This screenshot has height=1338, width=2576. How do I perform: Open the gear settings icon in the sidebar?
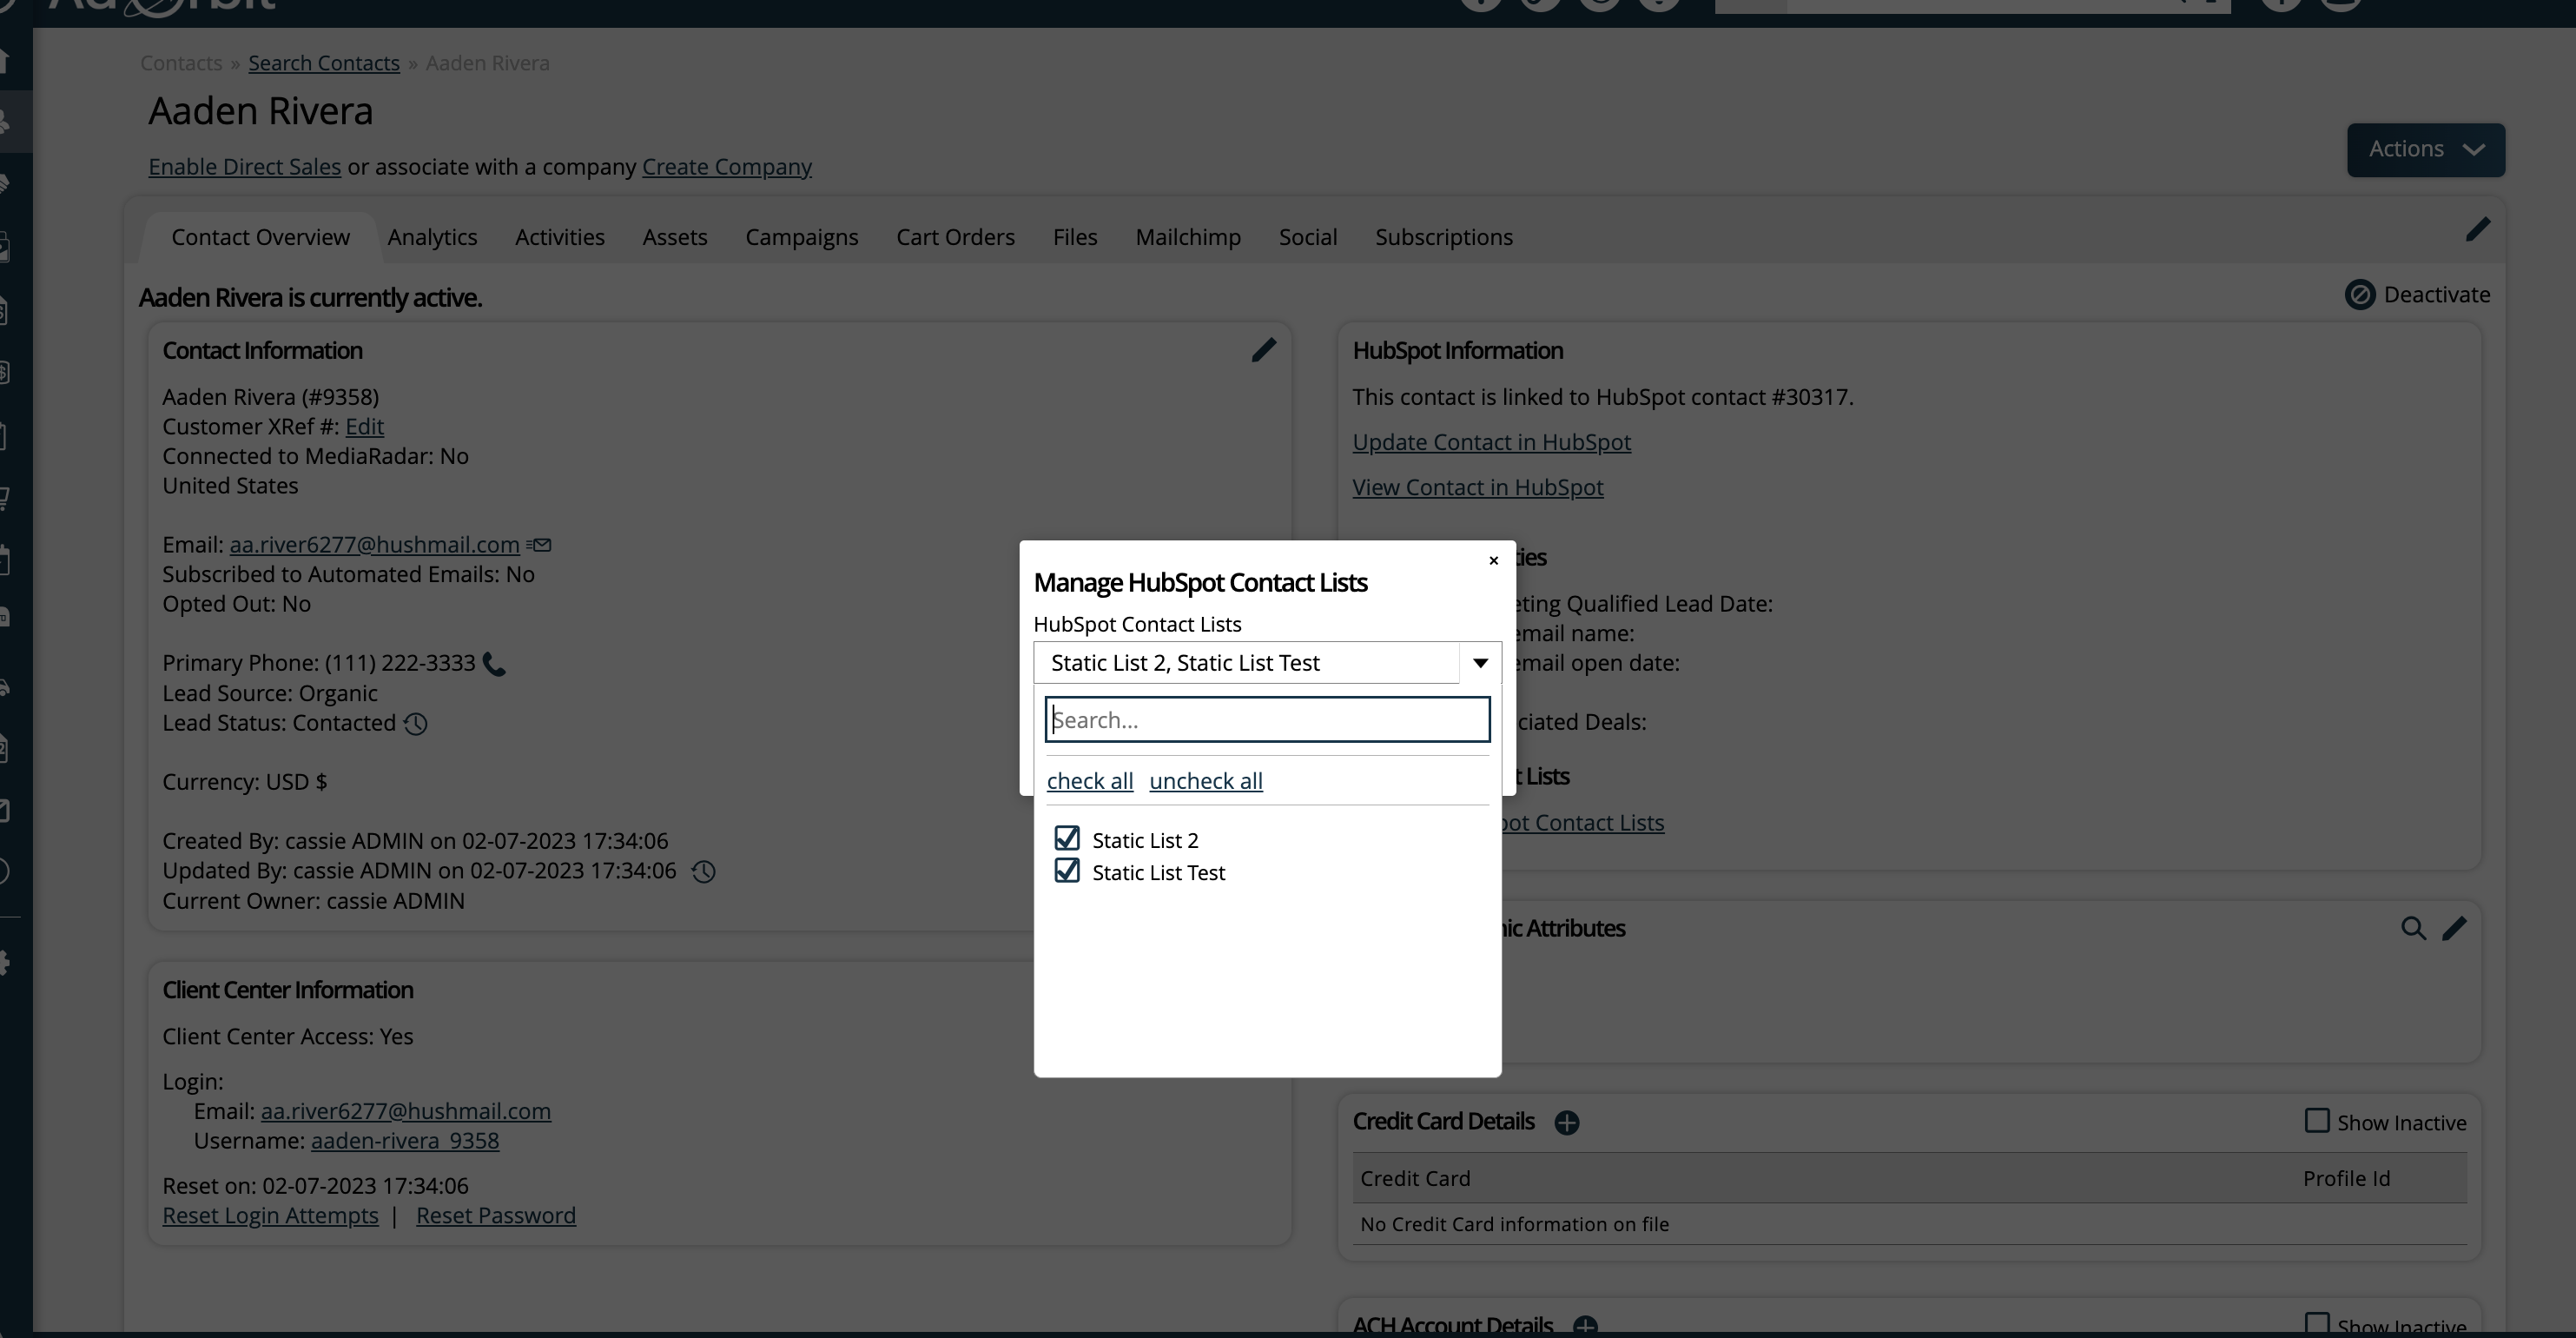pos(5,963)
